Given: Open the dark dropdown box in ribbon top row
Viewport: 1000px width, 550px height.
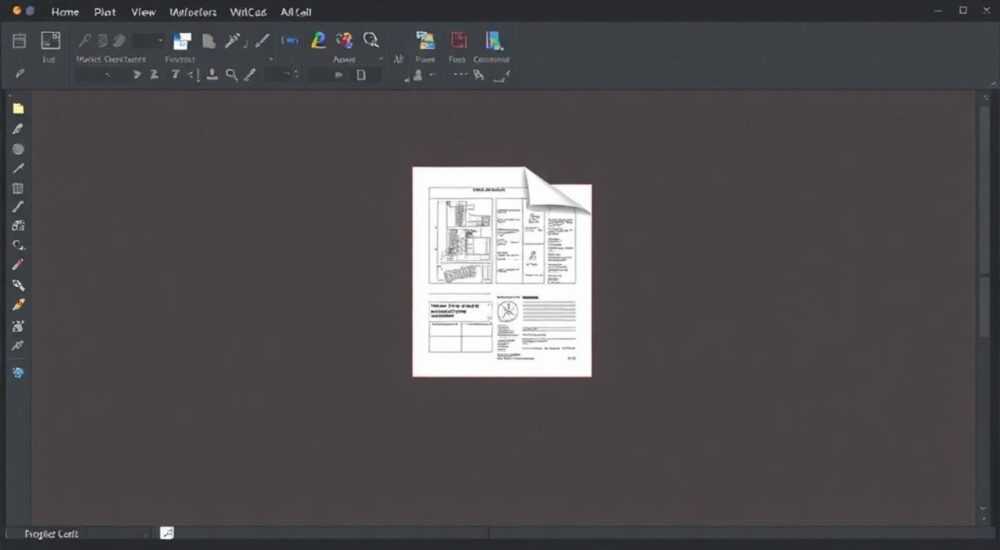Looking at the screenshot, I should tap(149, 41).
